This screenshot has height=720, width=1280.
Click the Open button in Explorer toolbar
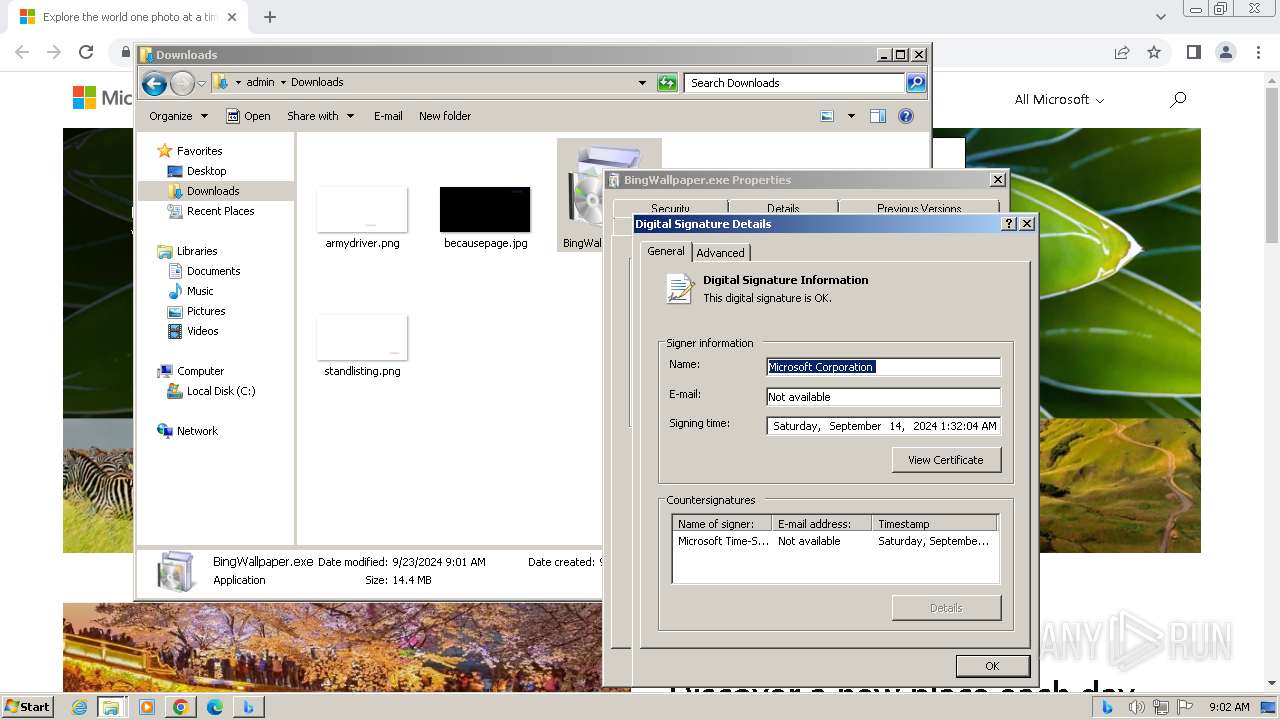248,116
